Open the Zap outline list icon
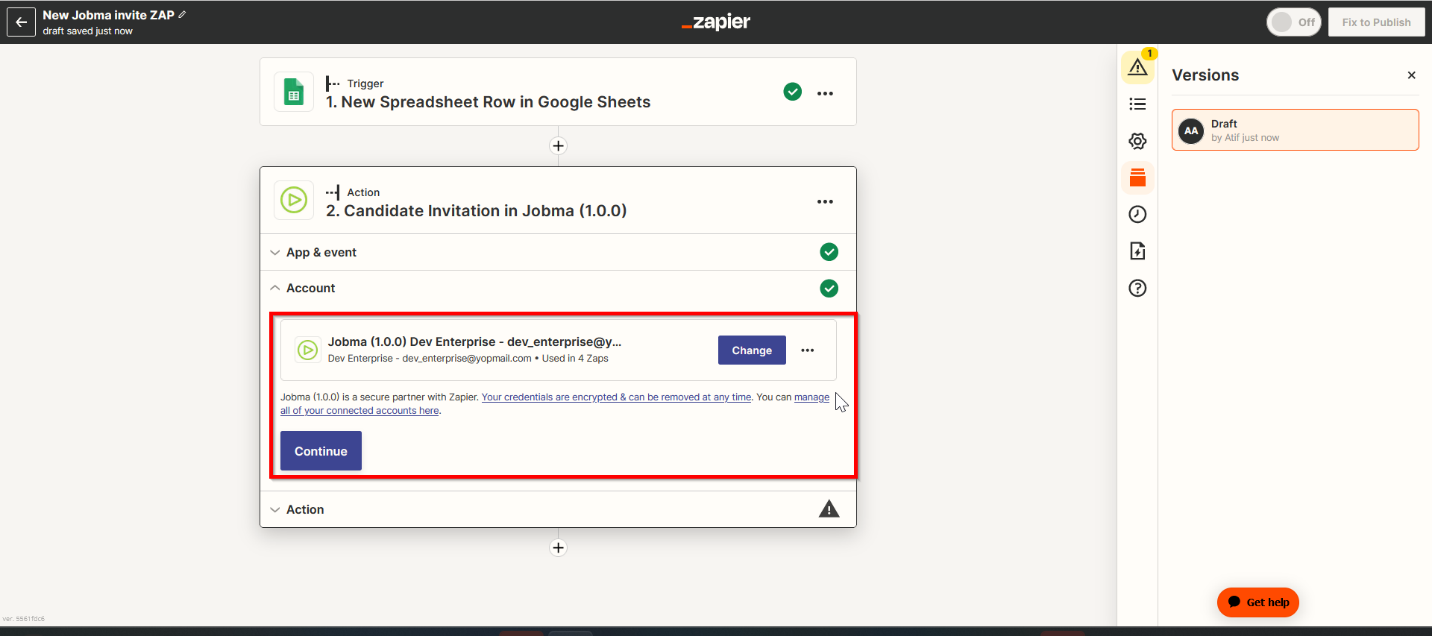1432x636 pixels. [1137, 104]
